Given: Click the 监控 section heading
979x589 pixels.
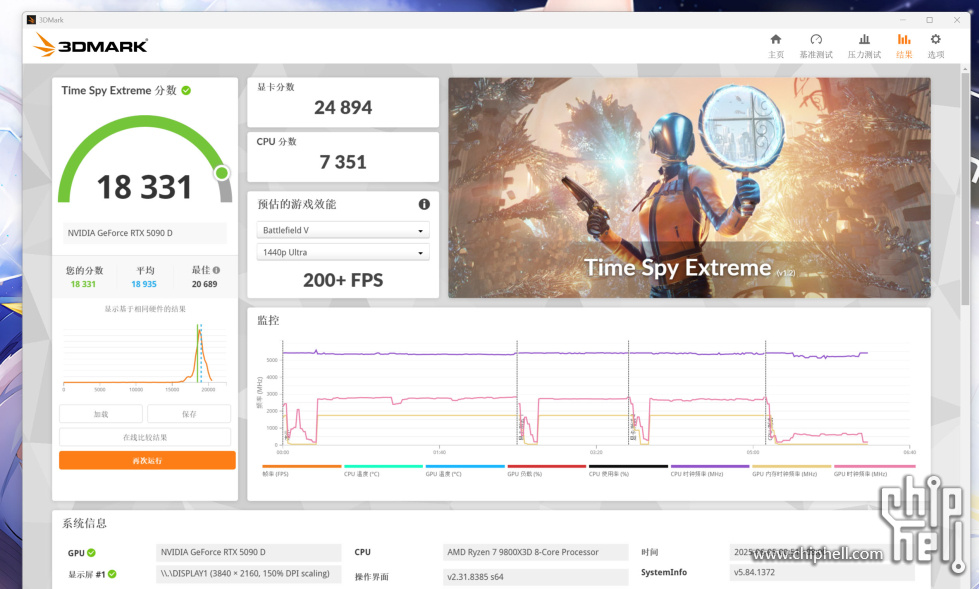Looking at the screenshot, I should 268,320.
